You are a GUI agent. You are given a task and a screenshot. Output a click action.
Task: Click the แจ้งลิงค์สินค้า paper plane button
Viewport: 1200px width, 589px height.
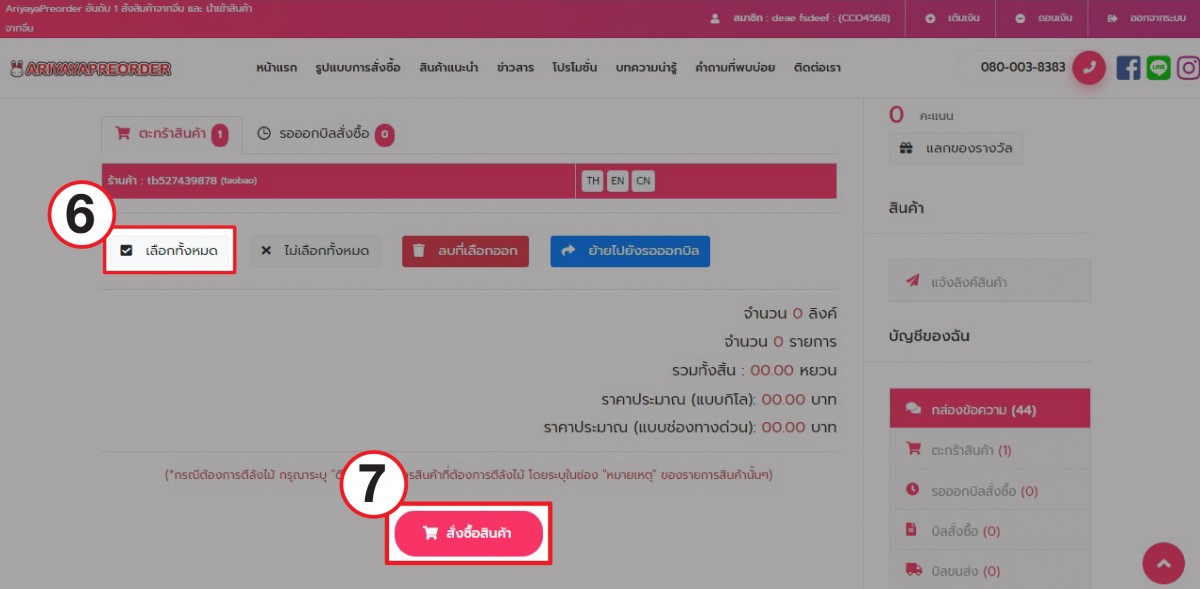point(990,282)
